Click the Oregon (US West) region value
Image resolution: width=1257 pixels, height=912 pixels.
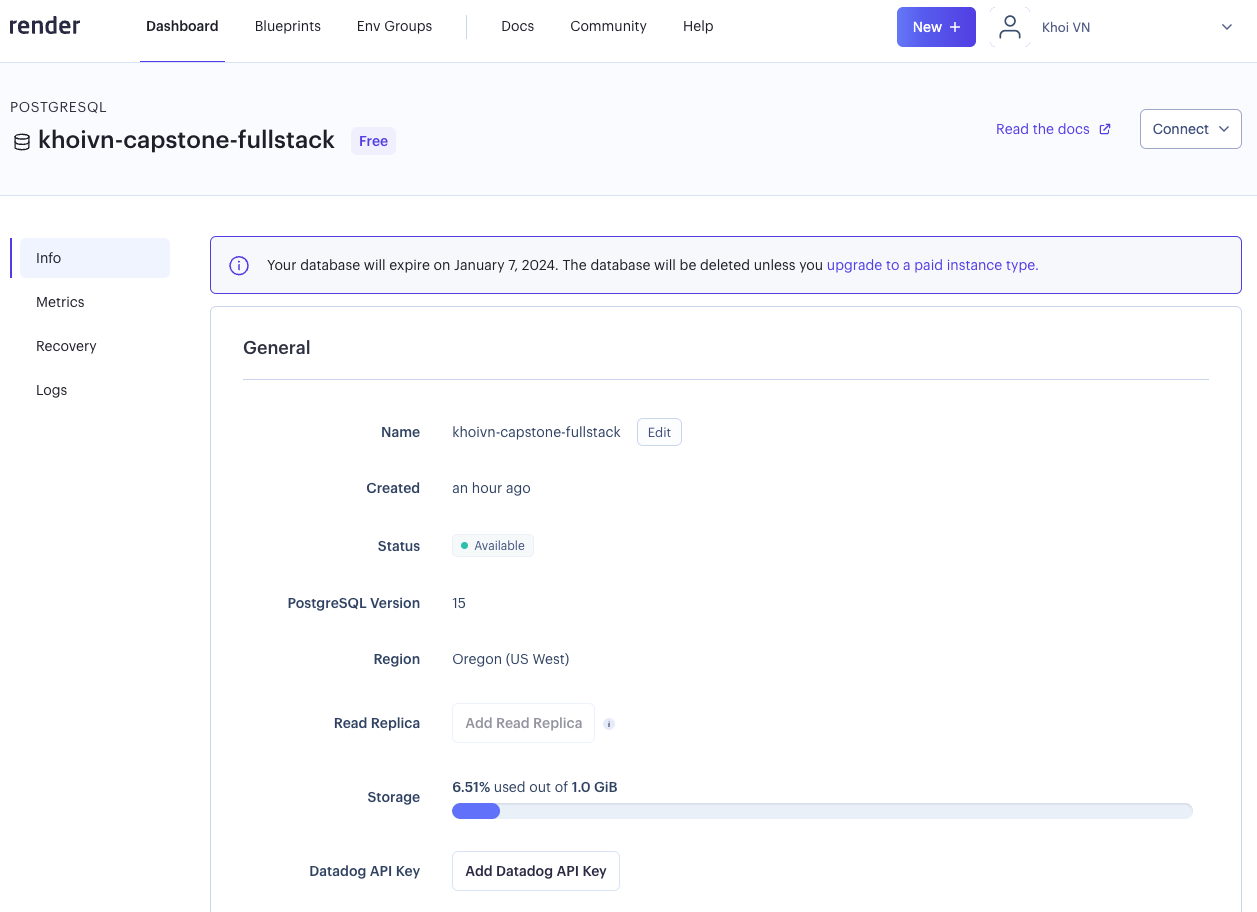point(510,659)
